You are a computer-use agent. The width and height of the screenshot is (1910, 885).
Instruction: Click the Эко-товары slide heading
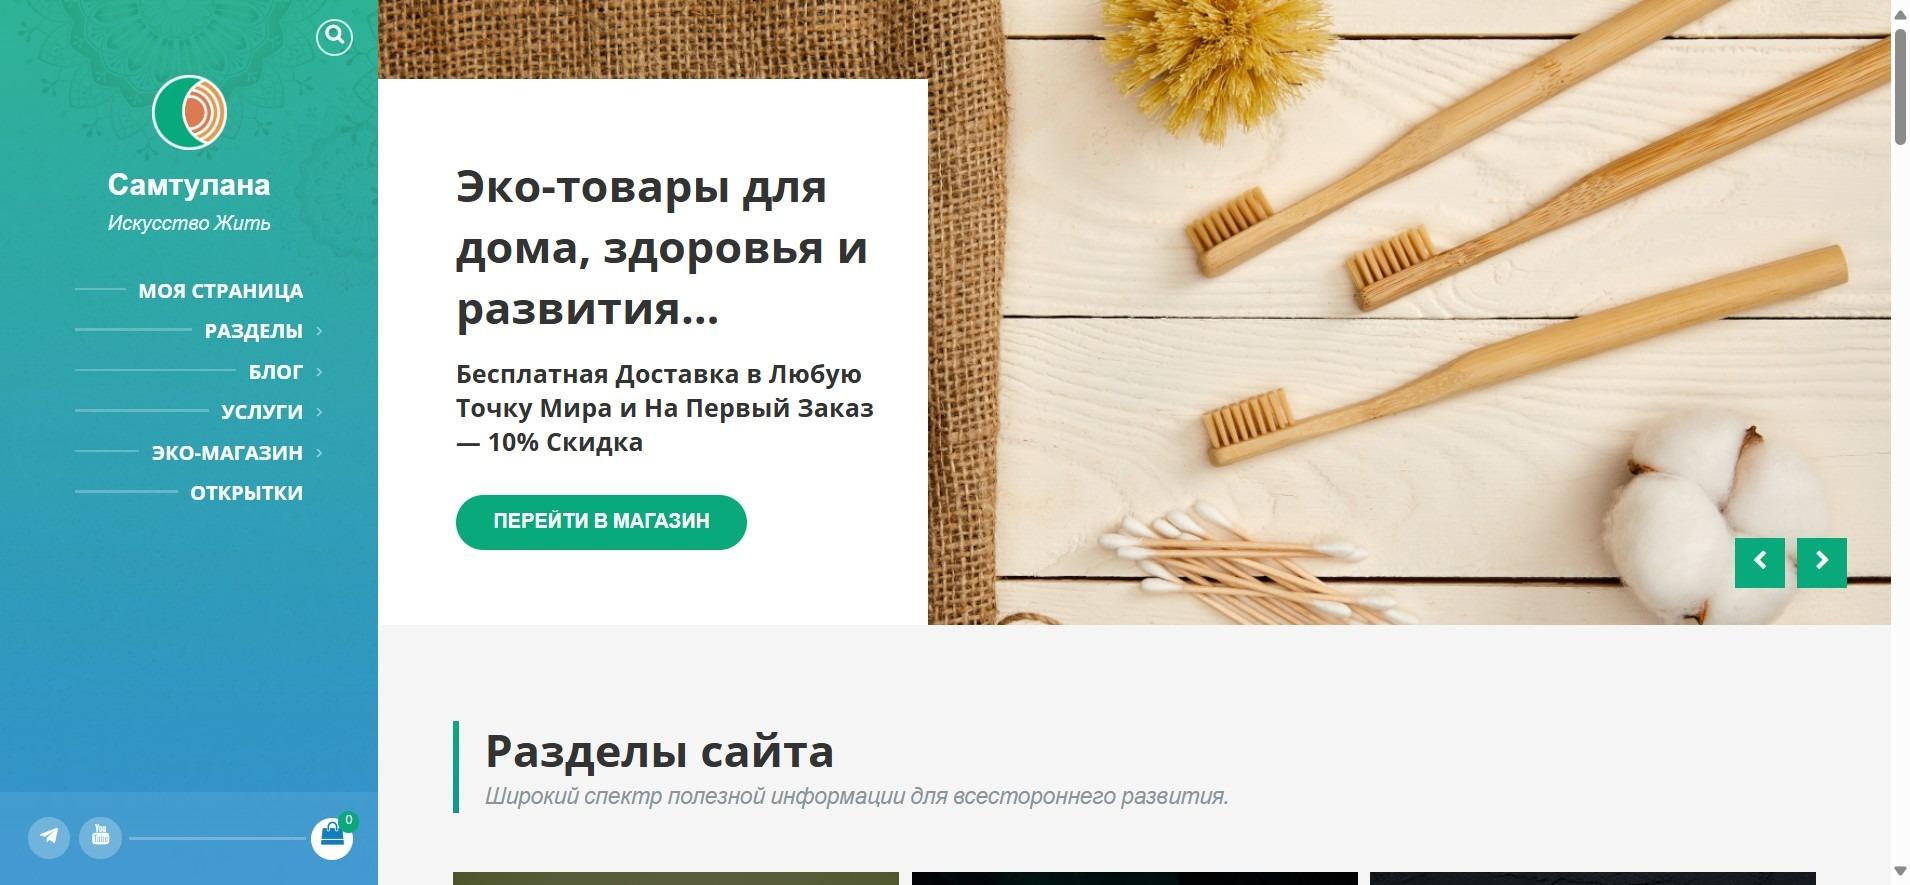661,247
